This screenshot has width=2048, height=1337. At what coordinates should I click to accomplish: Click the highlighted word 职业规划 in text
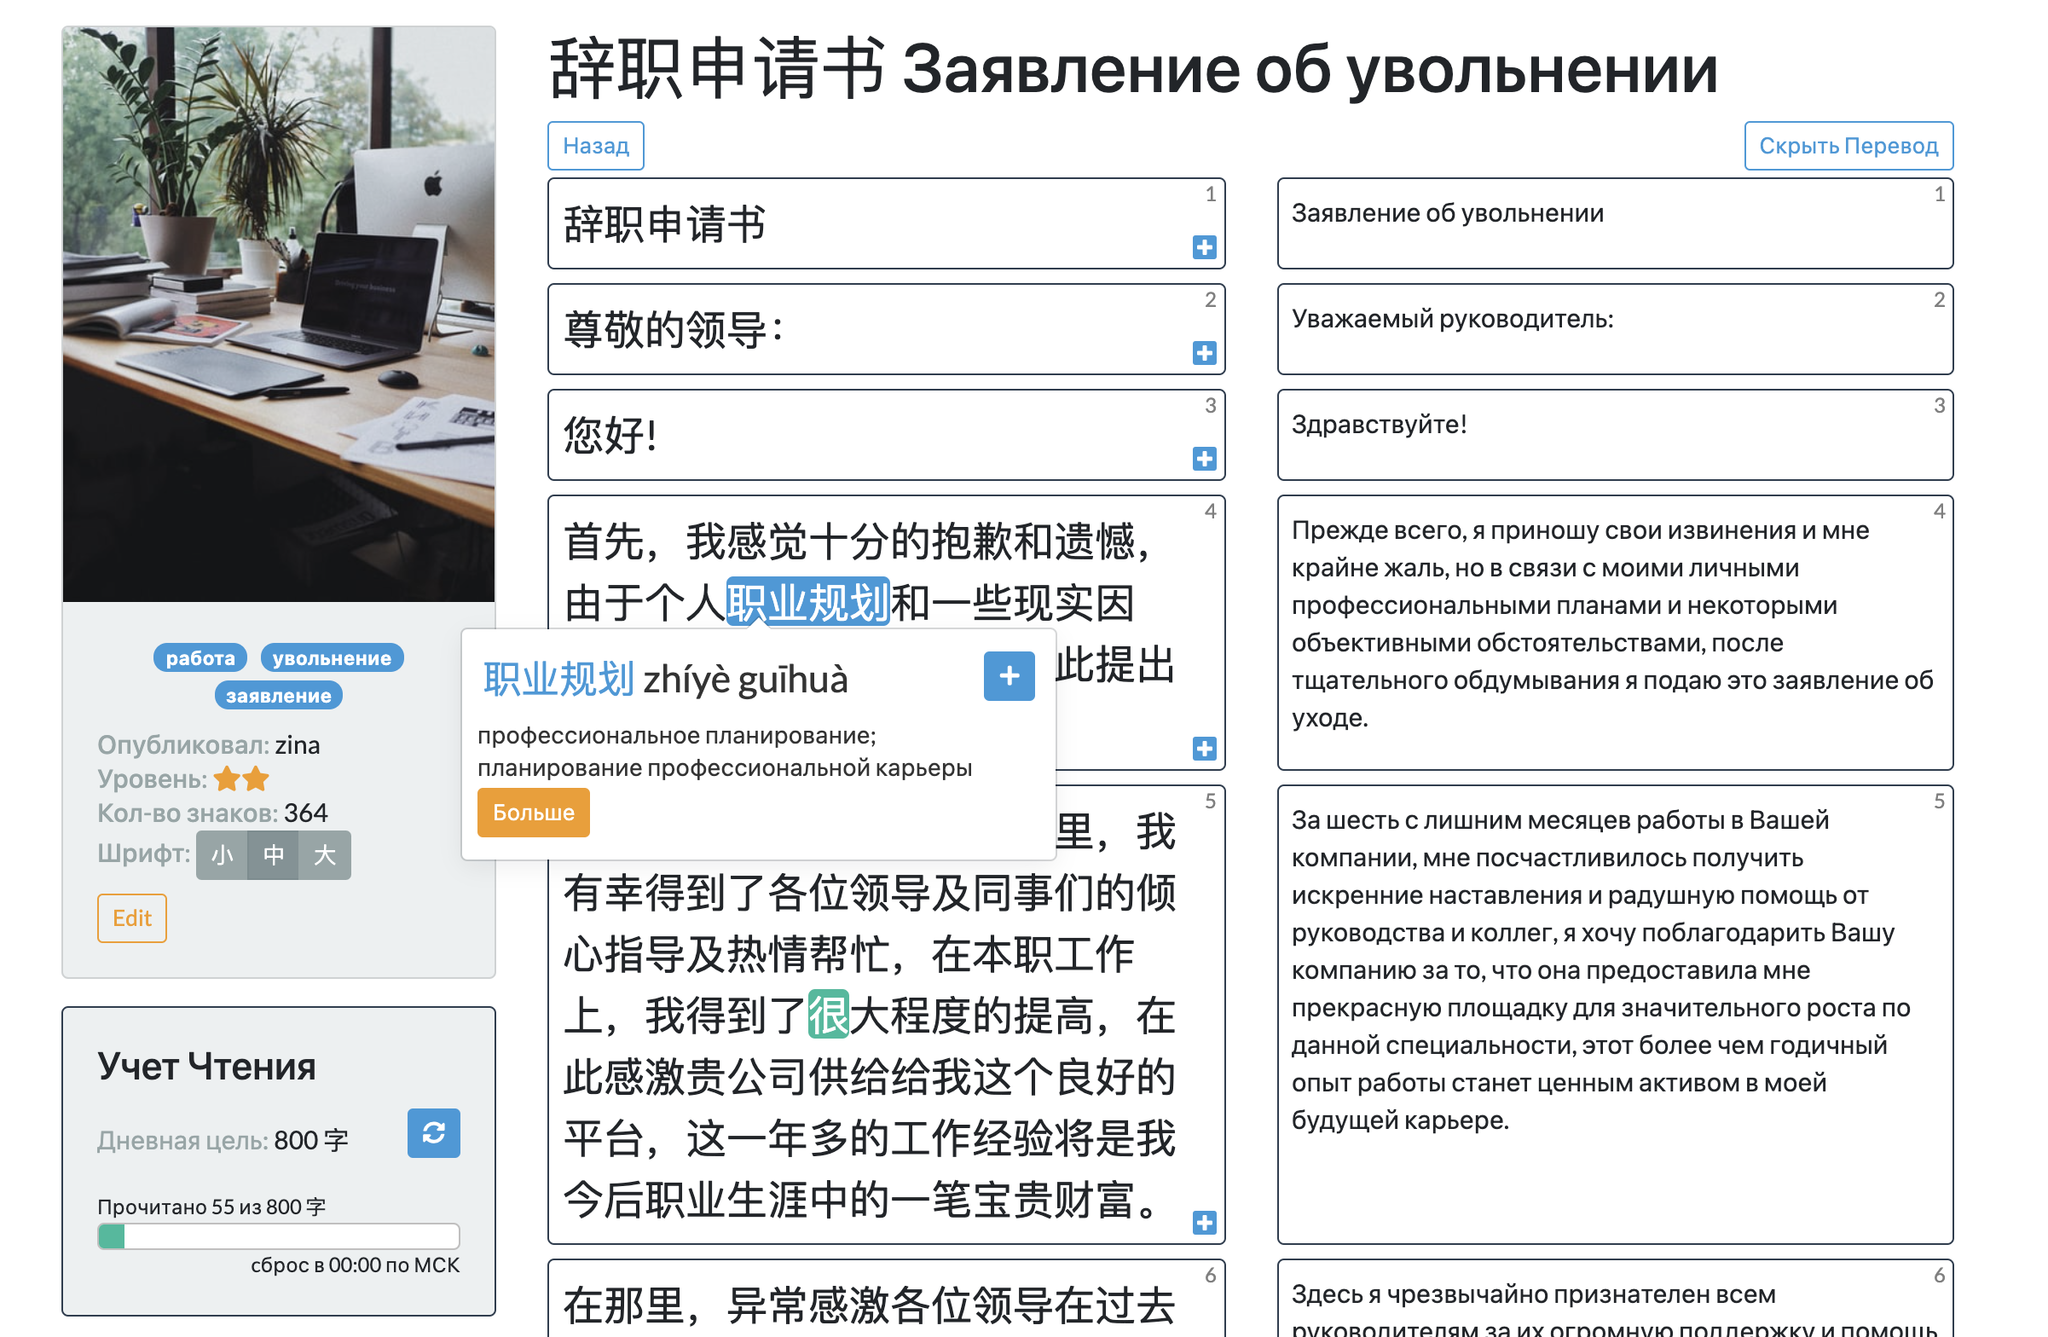point(808,602)
